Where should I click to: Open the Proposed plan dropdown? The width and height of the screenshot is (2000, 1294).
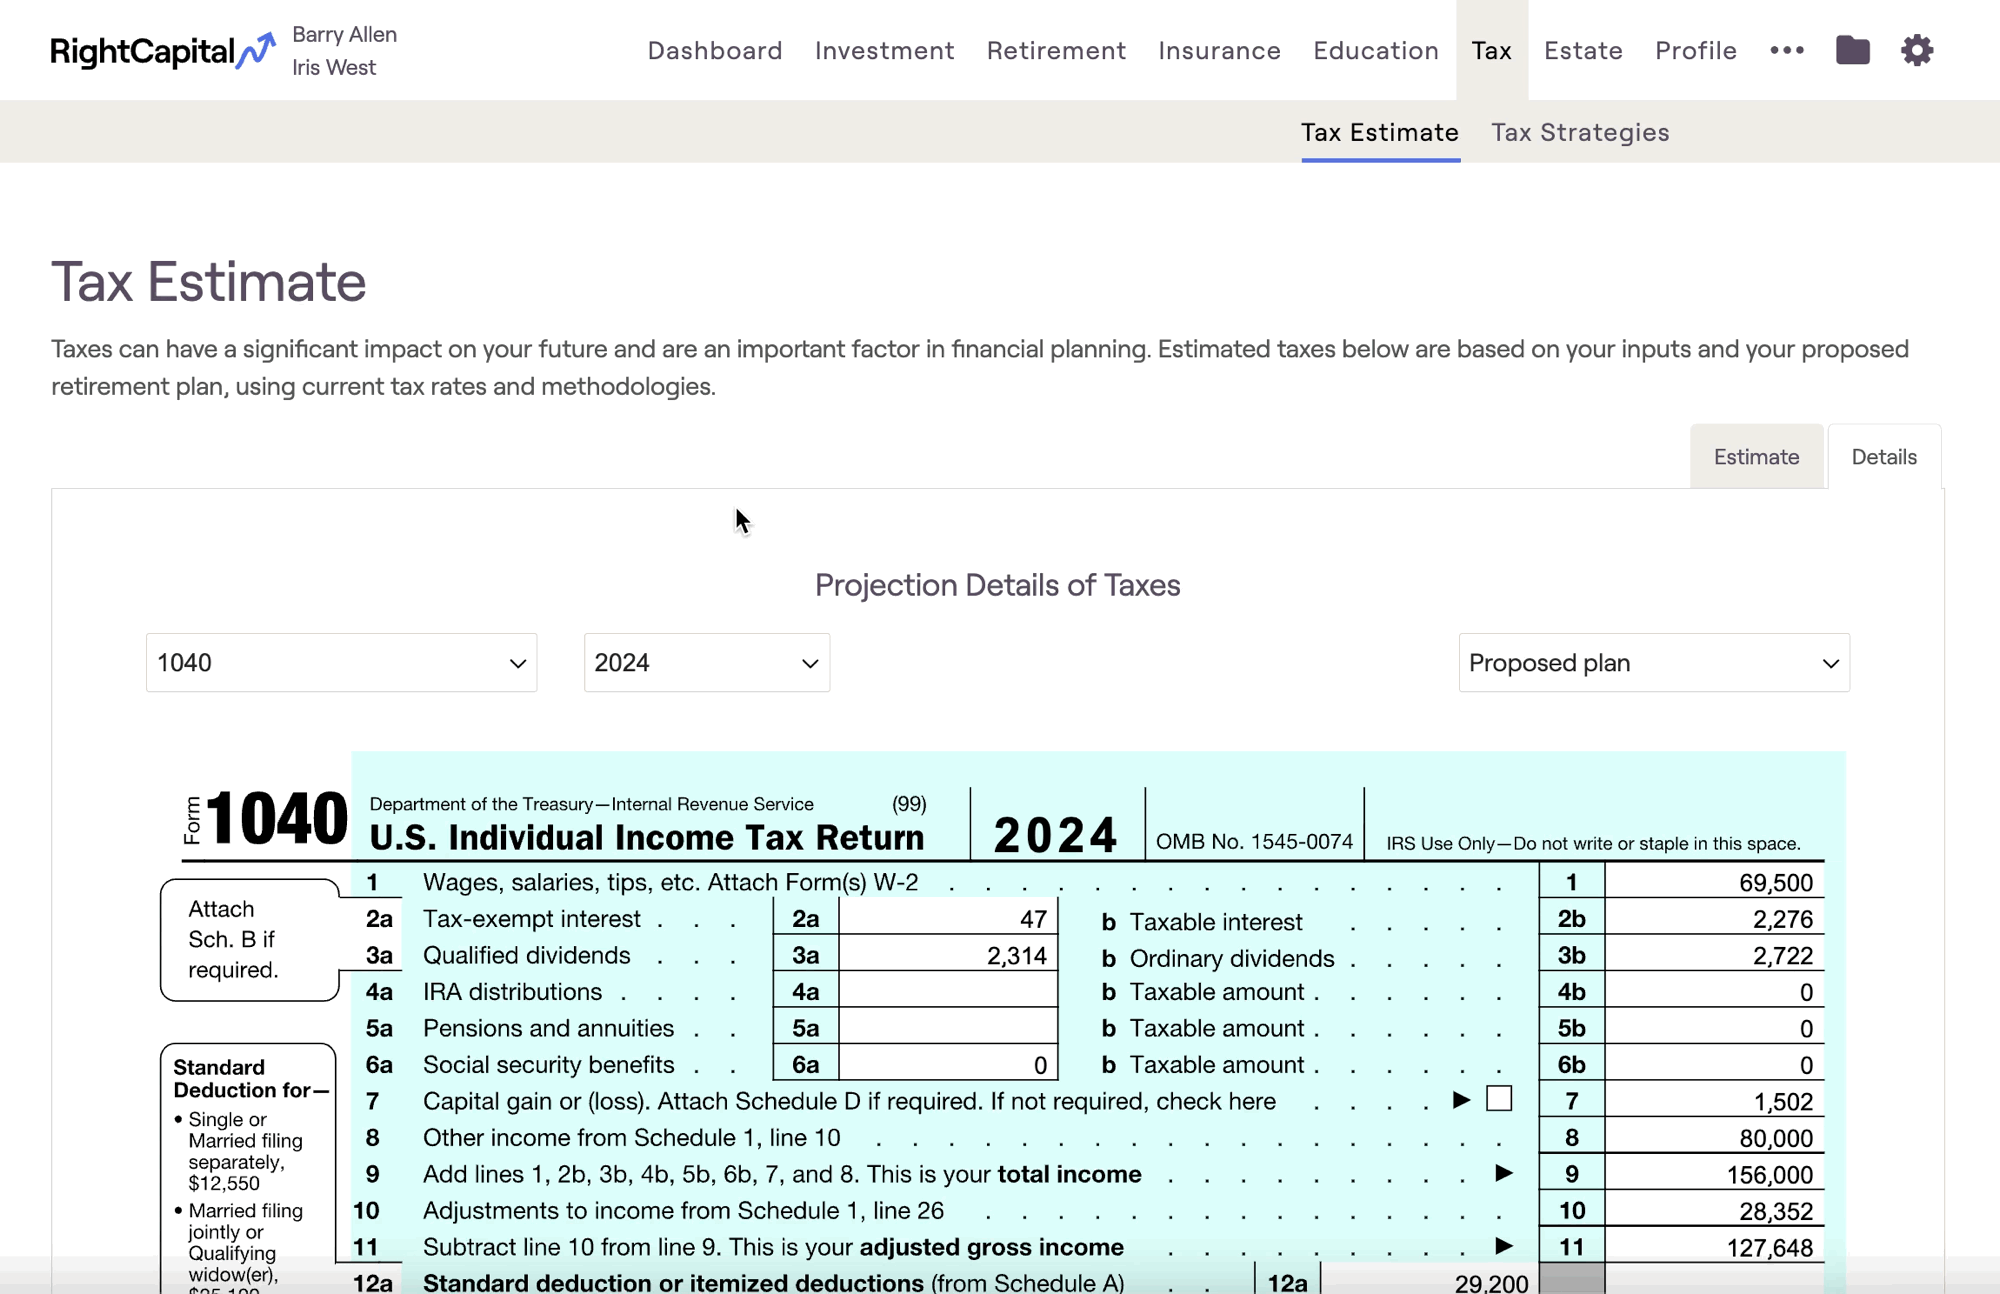point(1654,662)
